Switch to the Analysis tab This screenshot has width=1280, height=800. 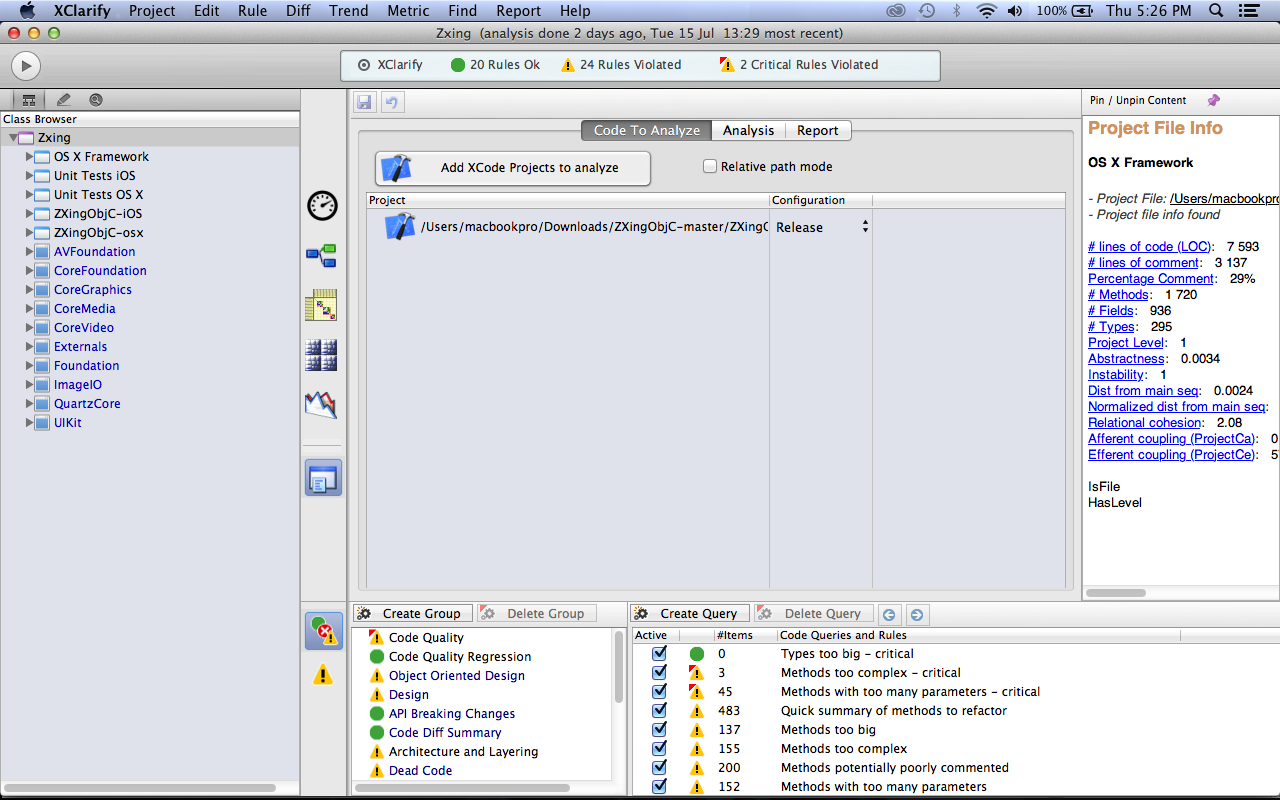point(748,130)
